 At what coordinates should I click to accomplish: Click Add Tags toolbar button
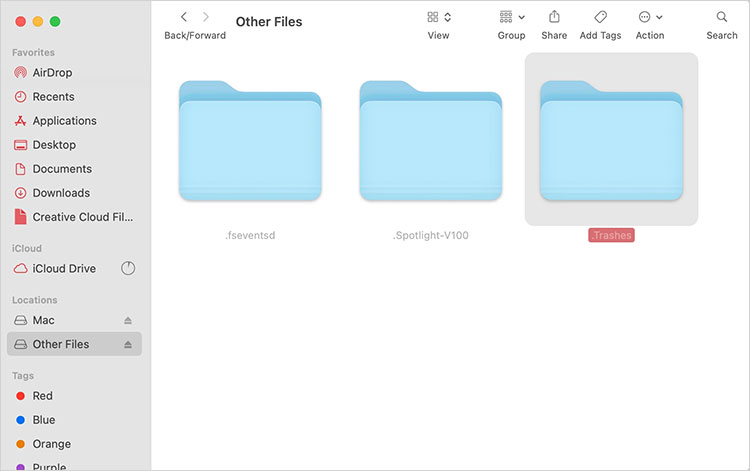coord(600,17)
